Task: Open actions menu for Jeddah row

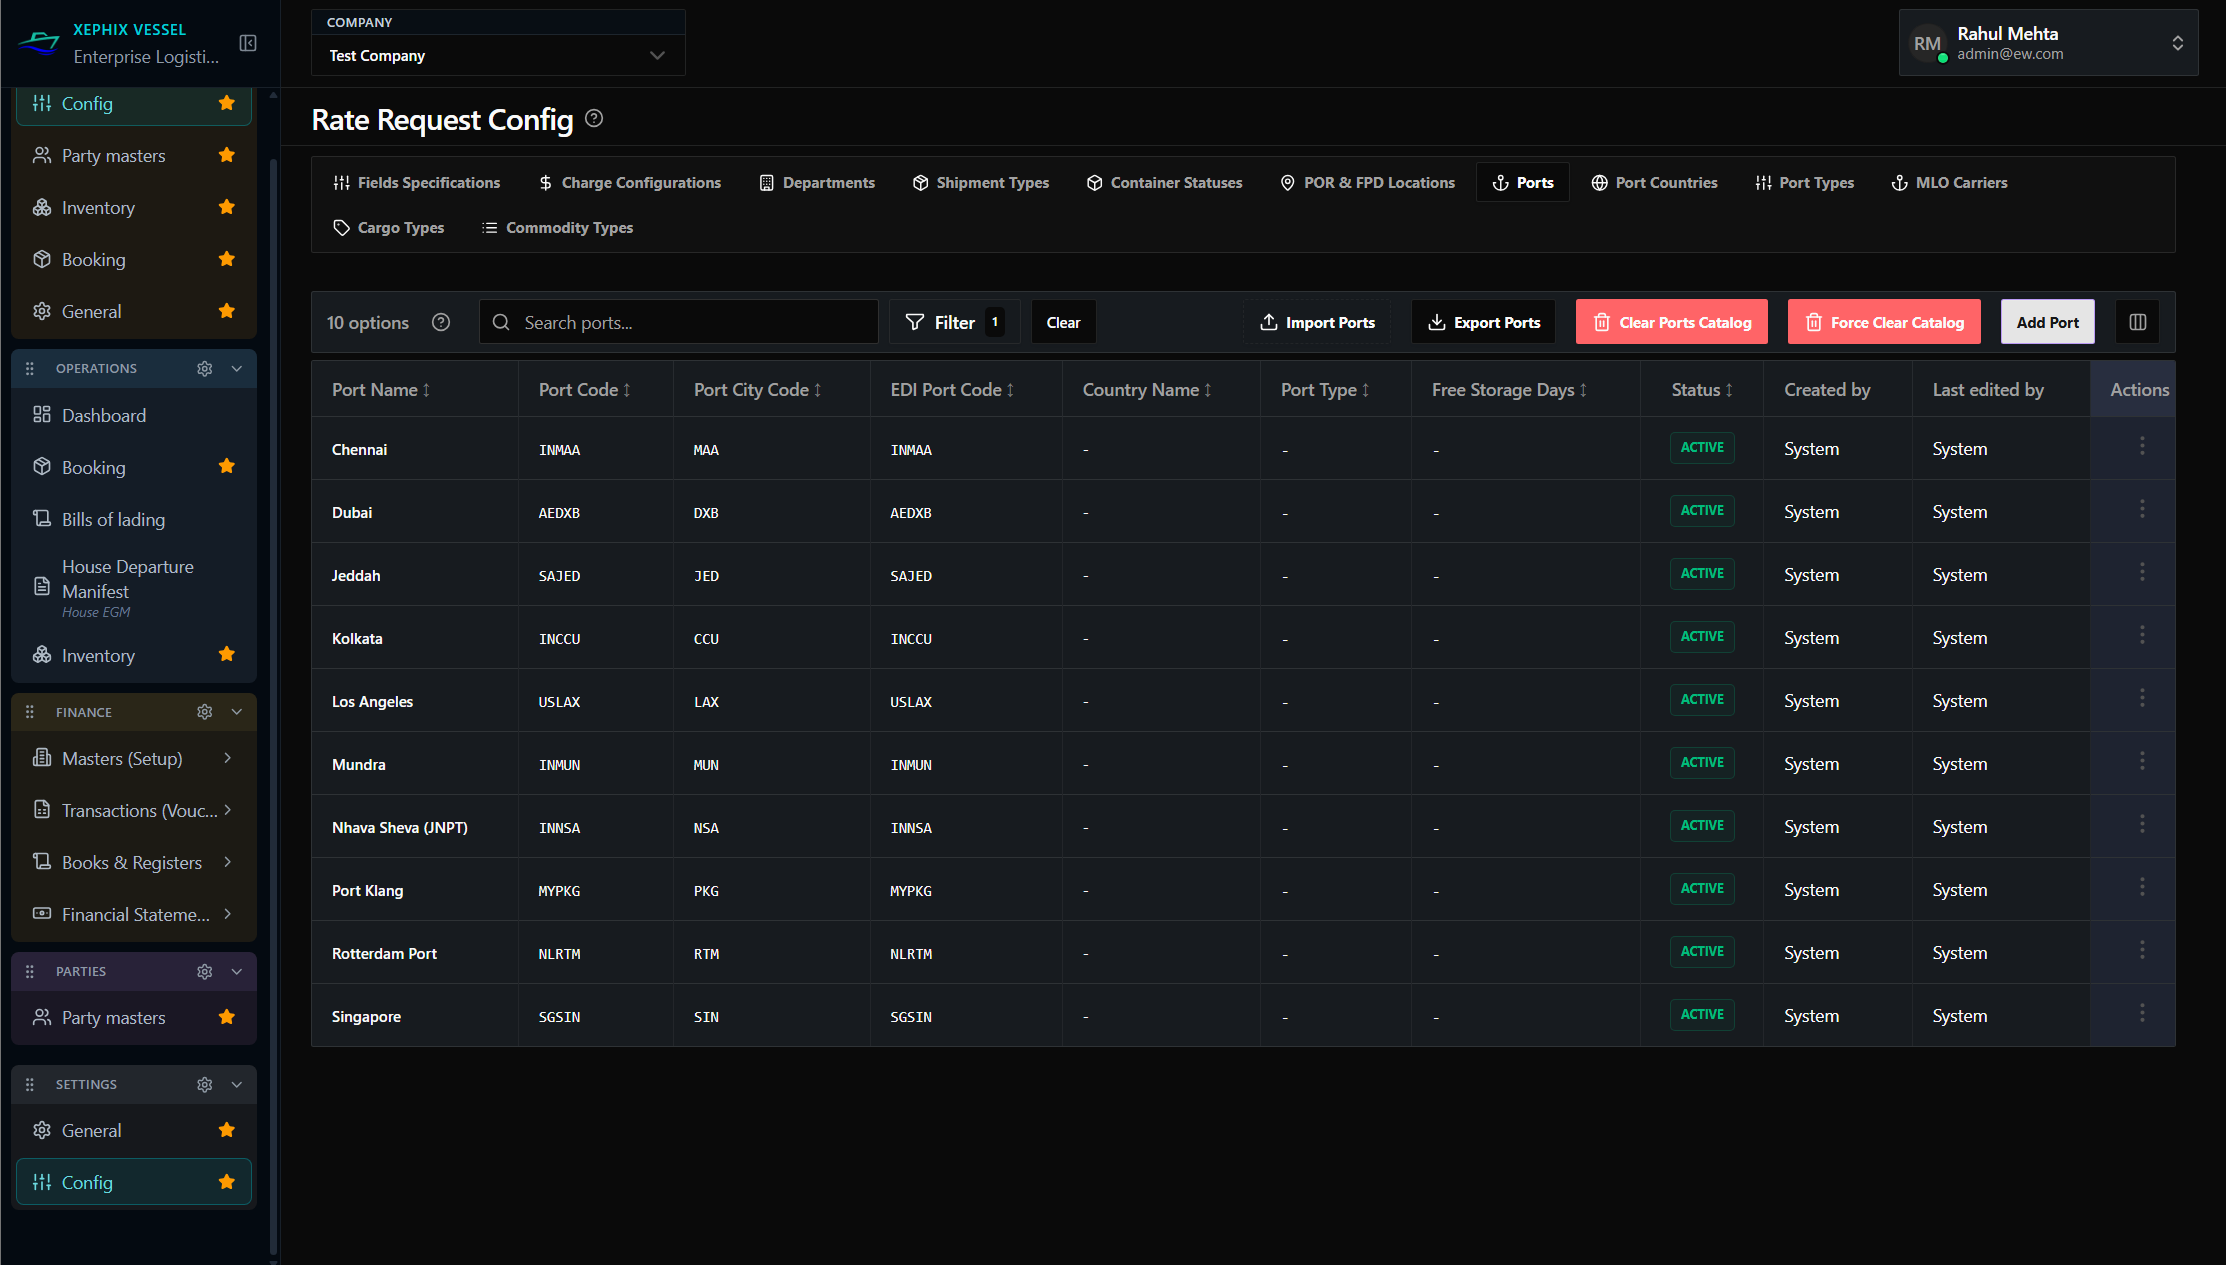Action: click(2142, 572)
